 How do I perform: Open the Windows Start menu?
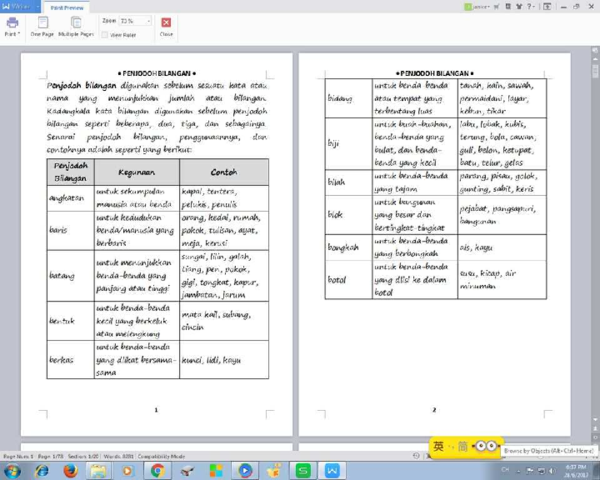(x=12, y=470)
